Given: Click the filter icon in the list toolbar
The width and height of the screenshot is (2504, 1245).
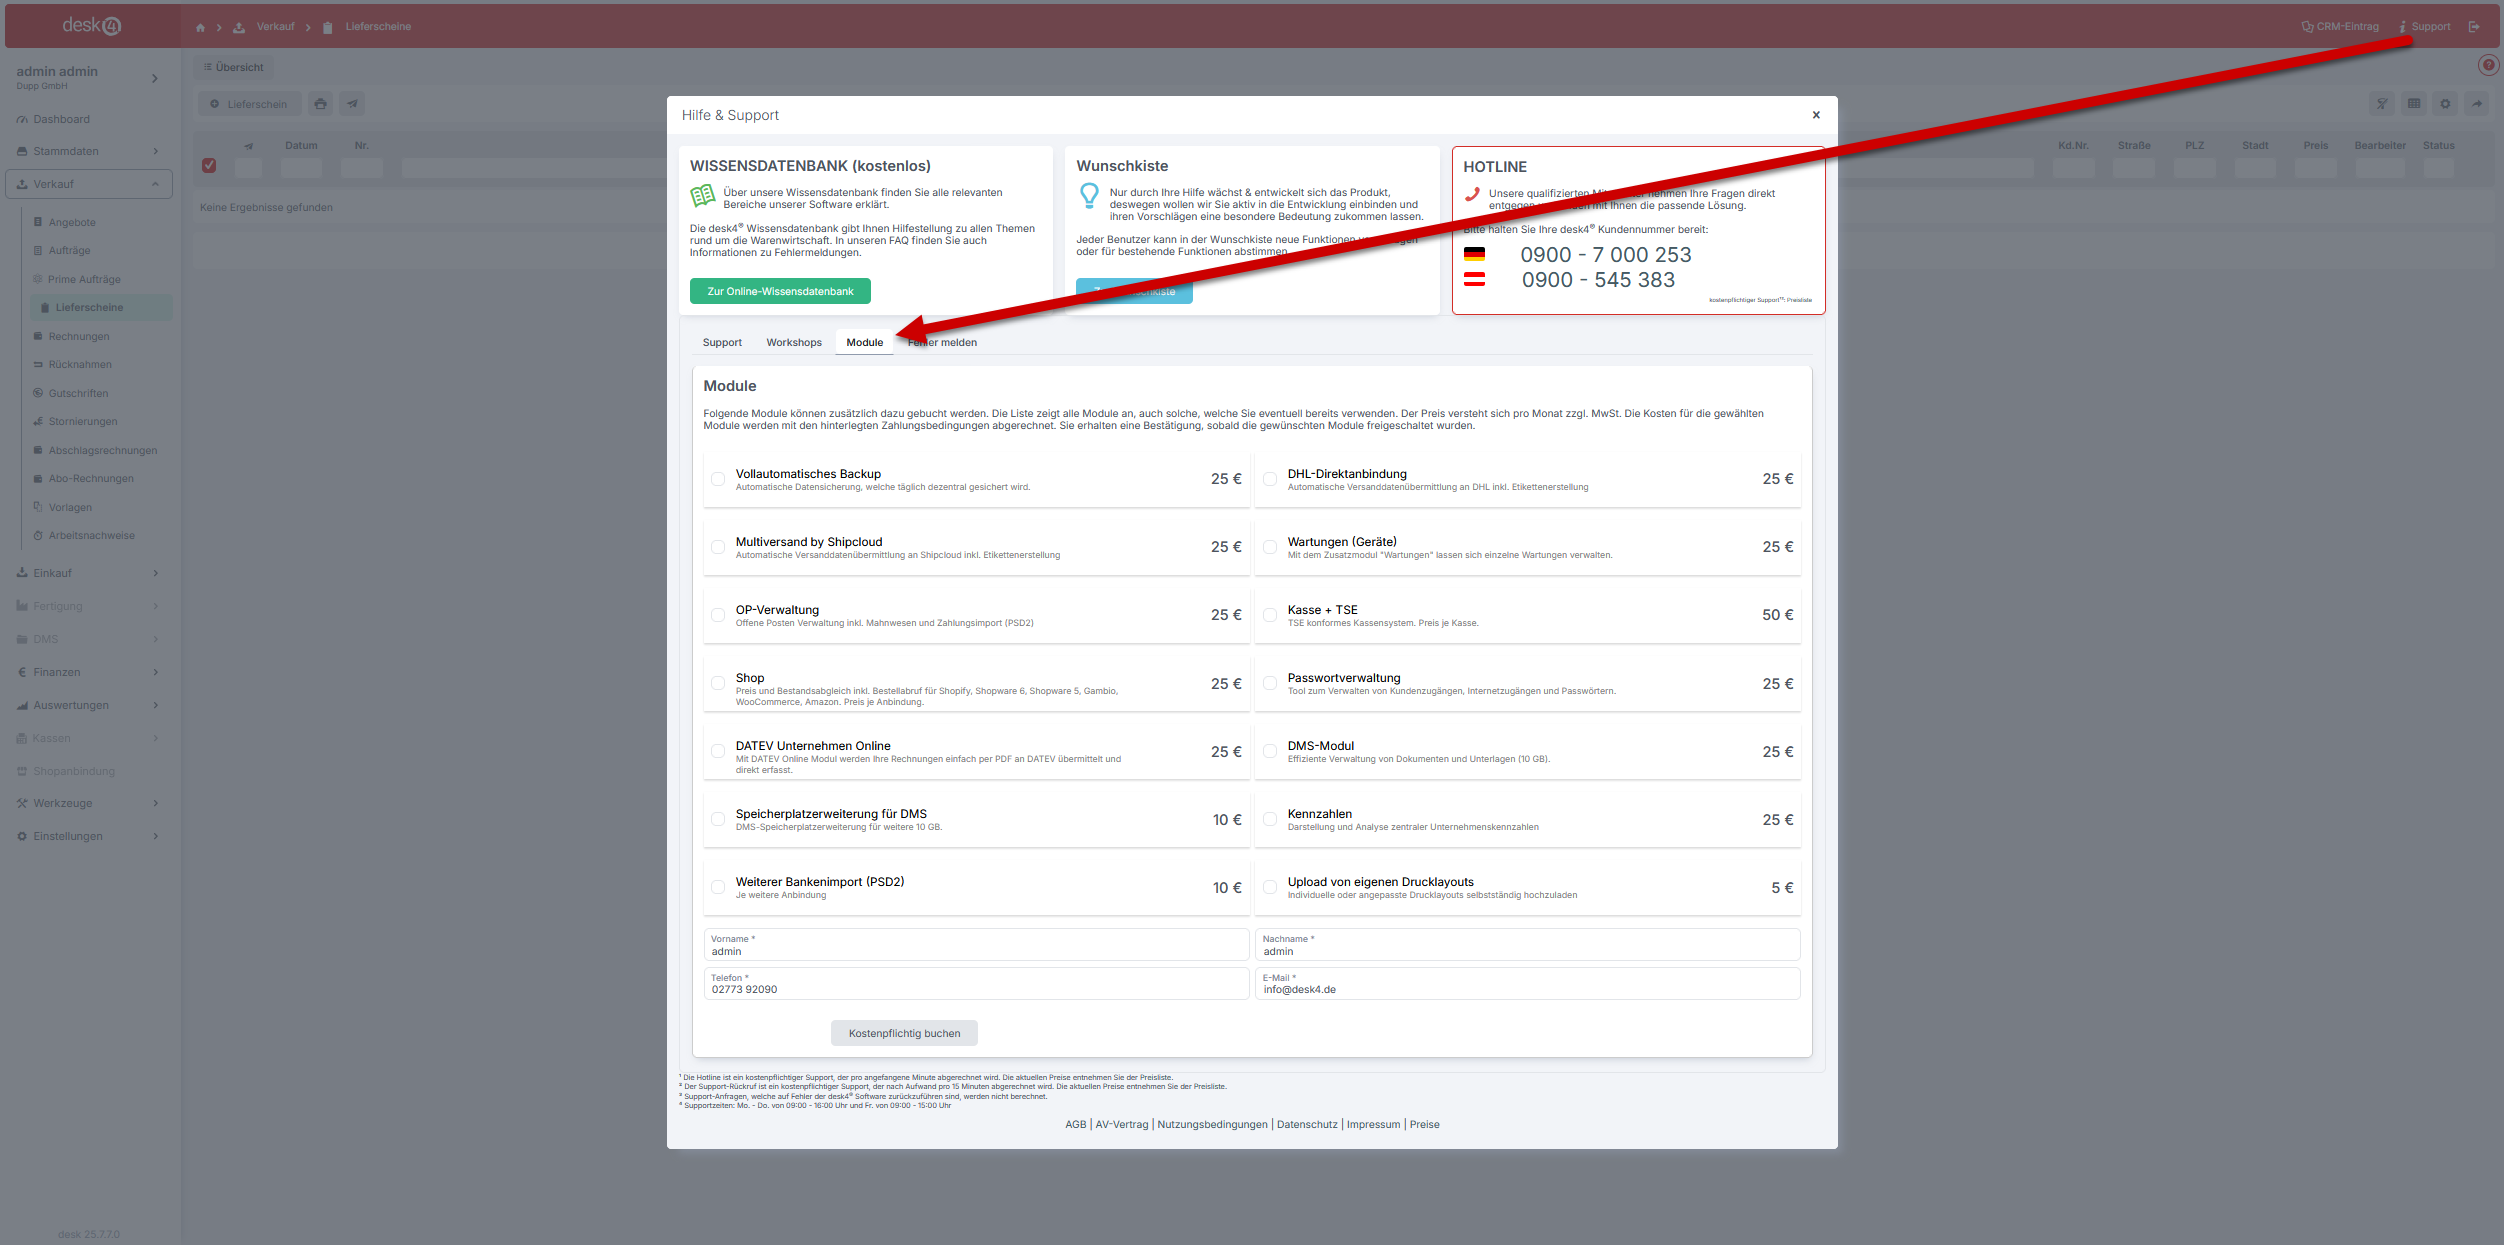Looking at the screenshot, I should 2382,104.
